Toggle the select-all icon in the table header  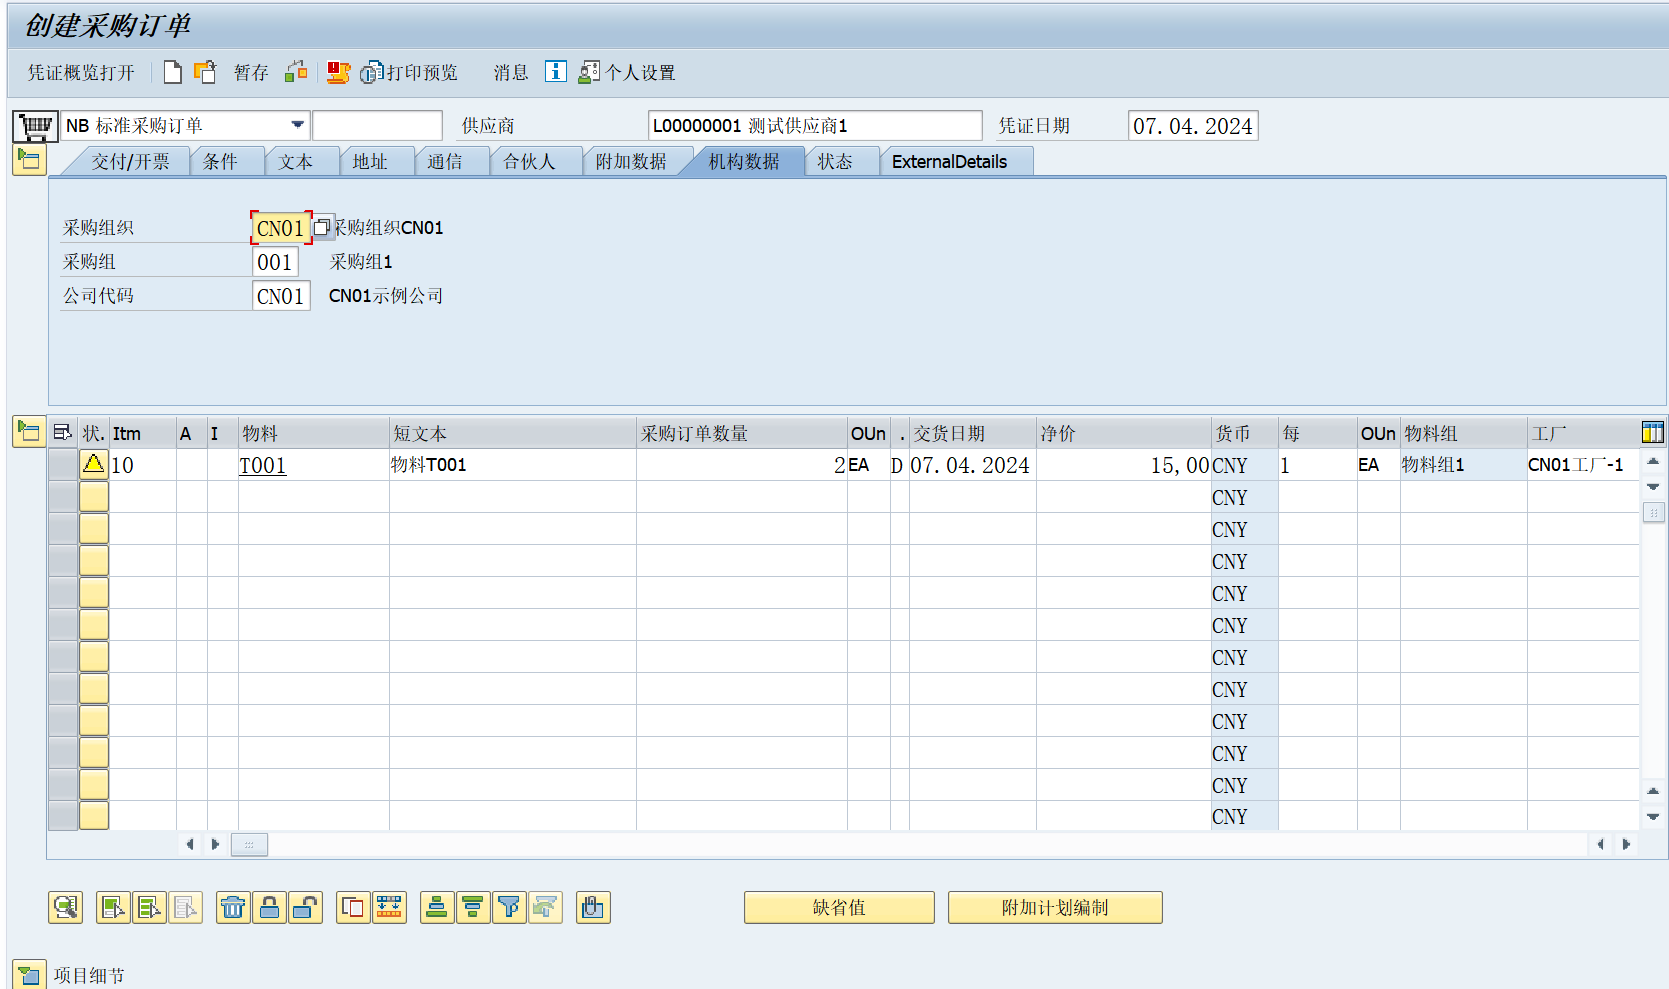(x=63, y=433)
